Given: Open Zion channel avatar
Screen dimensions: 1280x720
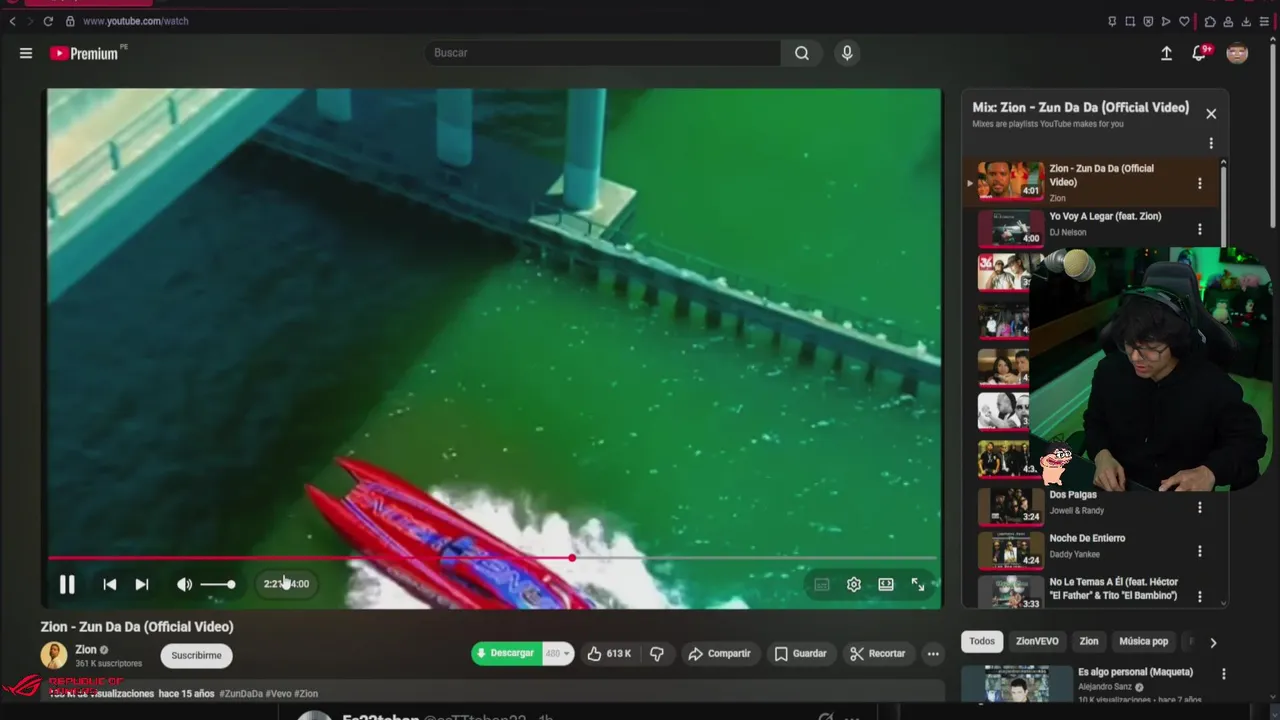Looking at the screenshot, I should click(54, 656).
